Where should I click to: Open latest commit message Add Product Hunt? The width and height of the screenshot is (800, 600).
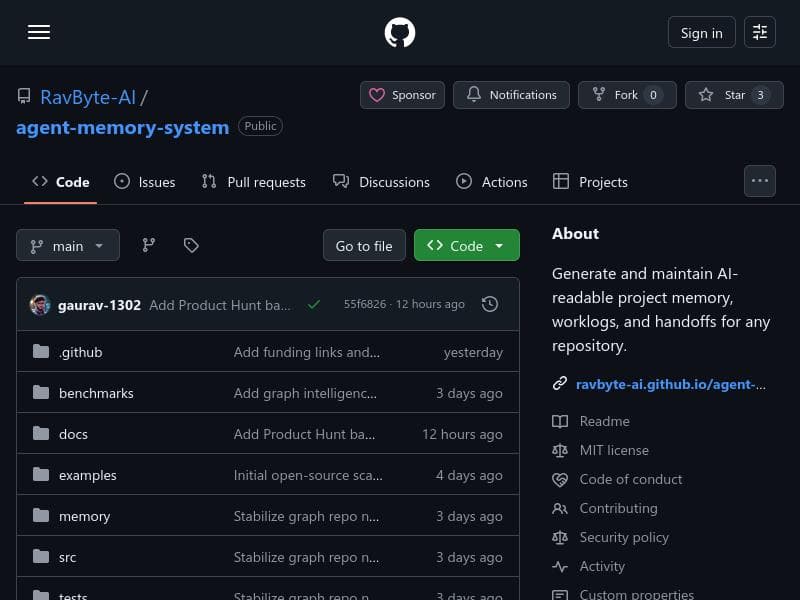click(220, 305)
